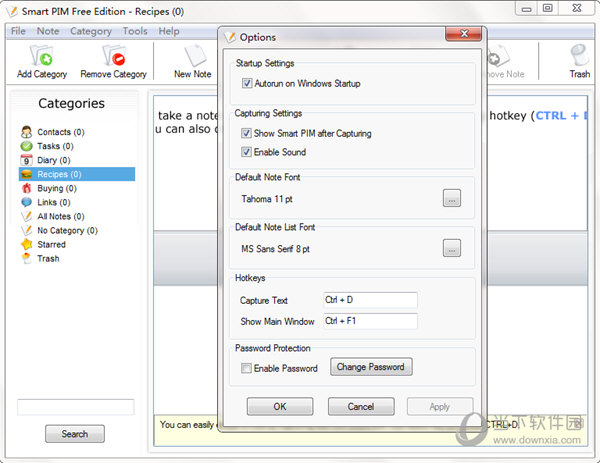Image resolution: width=600 pixels, height=463 pixels.
Task: Open font picker for Default Note Font
Action: point(452,198)
